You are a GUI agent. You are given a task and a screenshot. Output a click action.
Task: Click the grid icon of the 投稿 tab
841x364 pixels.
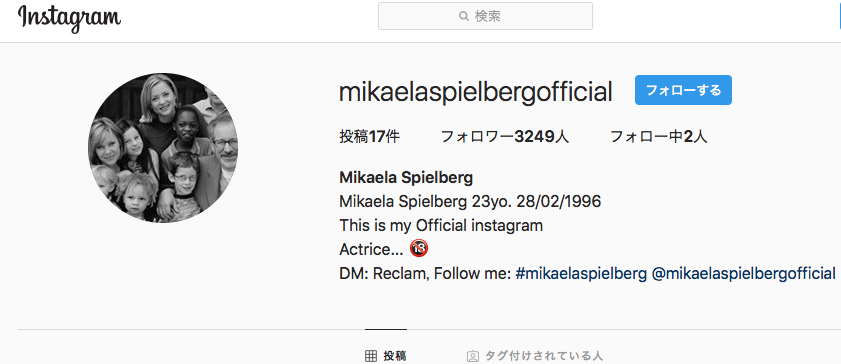coord(371,355)
